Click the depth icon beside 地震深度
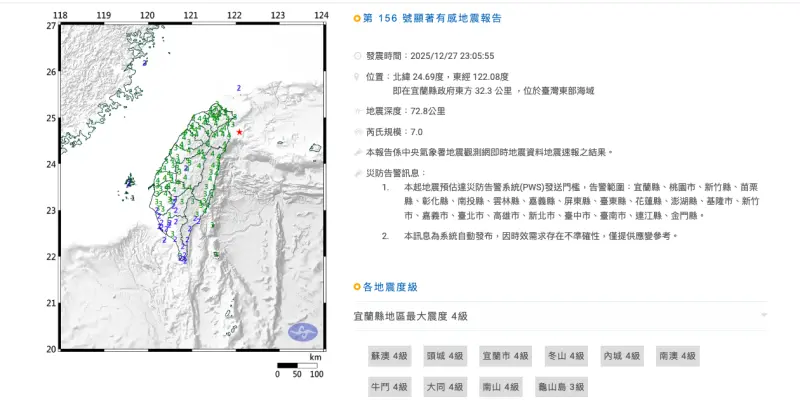Viewport: 800px width, 411px height. [358, 111]
